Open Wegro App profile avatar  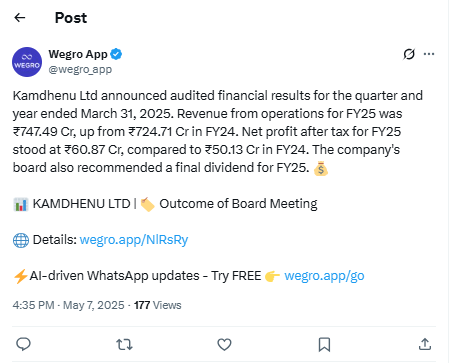[x=27, y=62]
